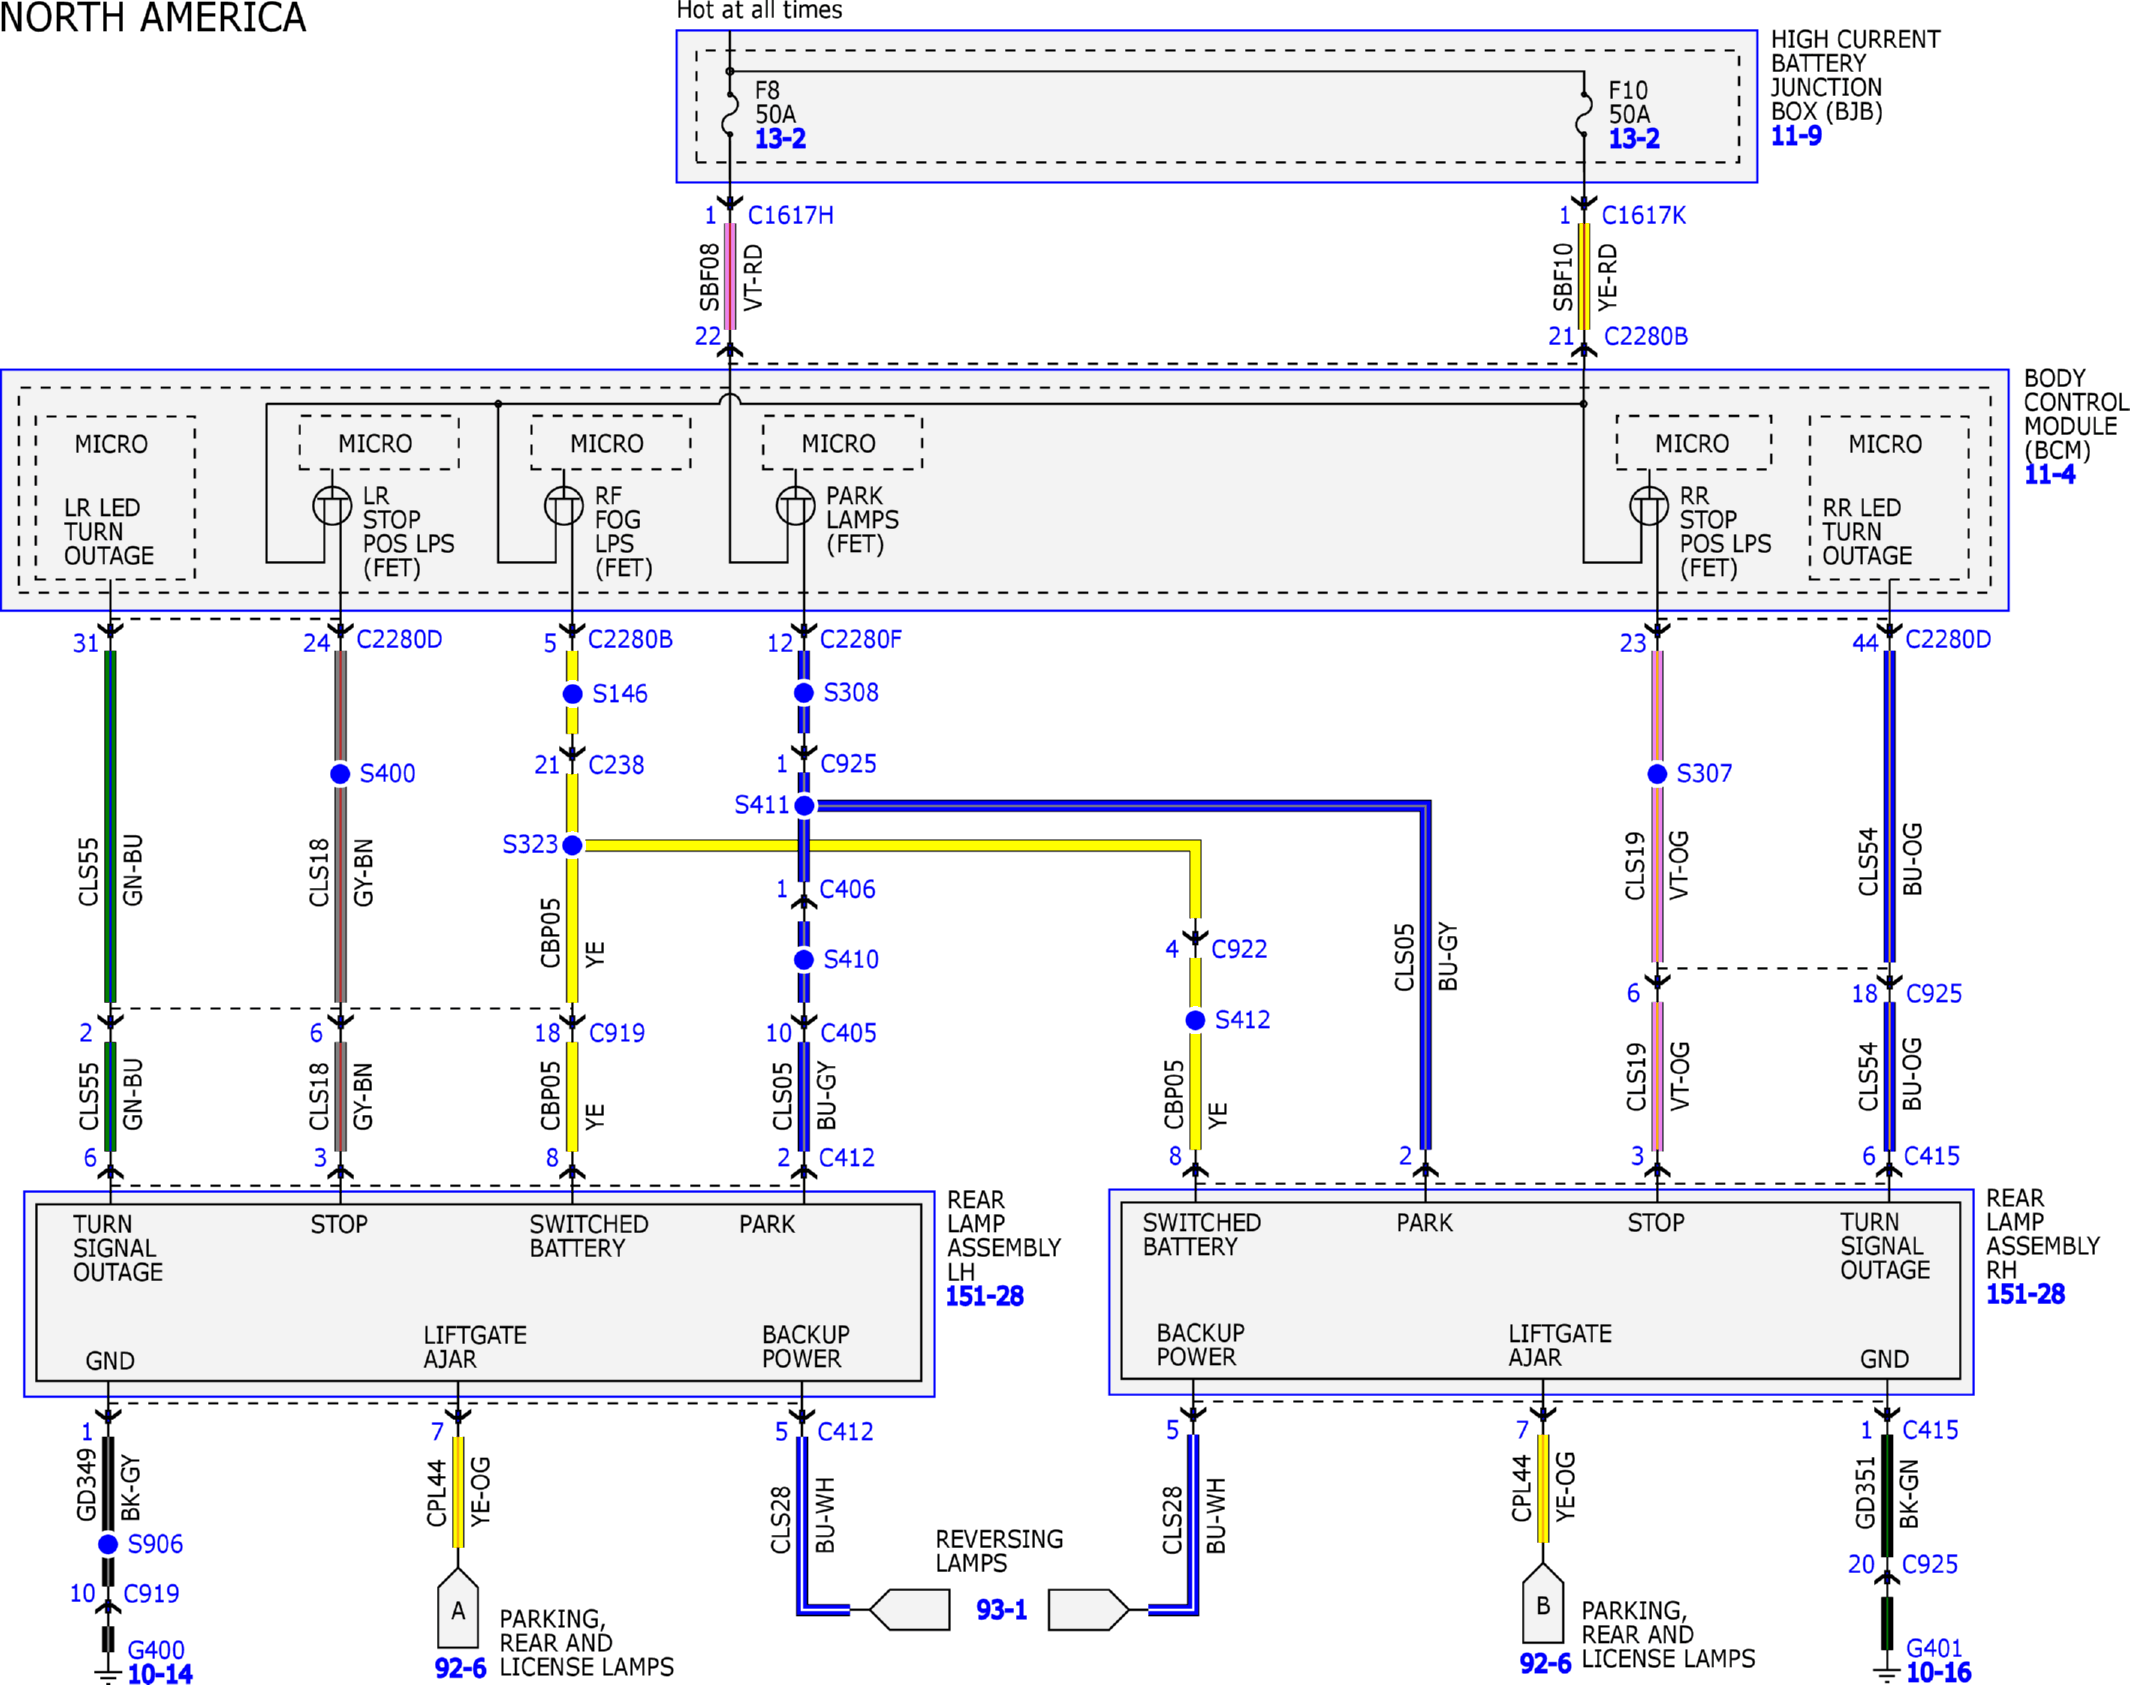Select splice label S906
This screenshot has height=1685, width=2130.
pyautogui.click(x=155, y=1544)
